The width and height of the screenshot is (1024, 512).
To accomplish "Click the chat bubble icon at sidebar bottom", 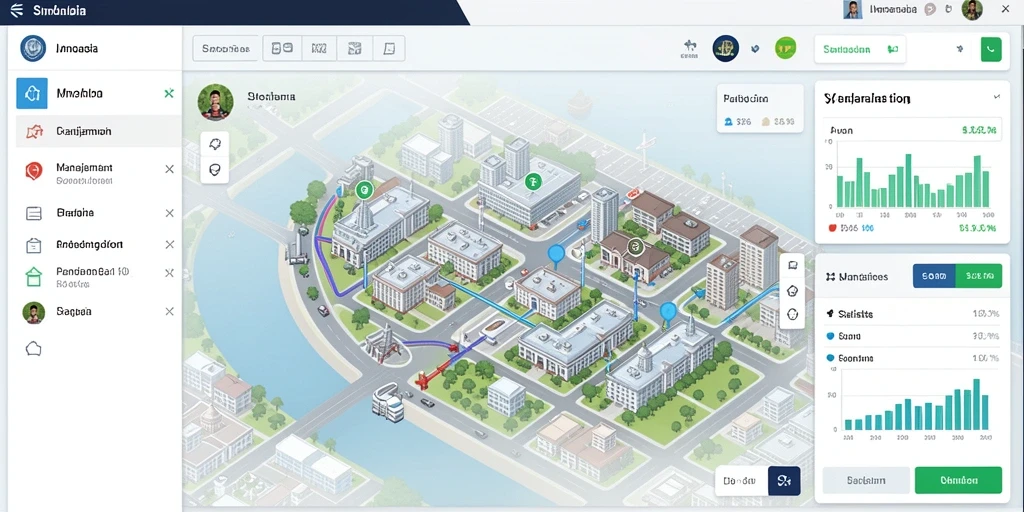I will coord(33,349).
